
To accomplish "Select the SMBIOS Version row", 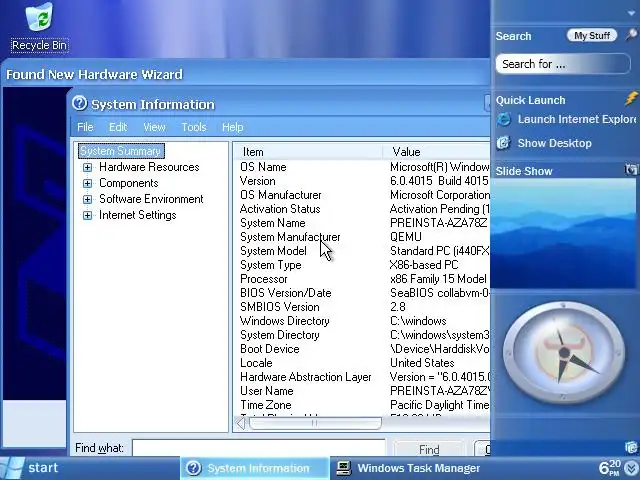I will point(364,307).
